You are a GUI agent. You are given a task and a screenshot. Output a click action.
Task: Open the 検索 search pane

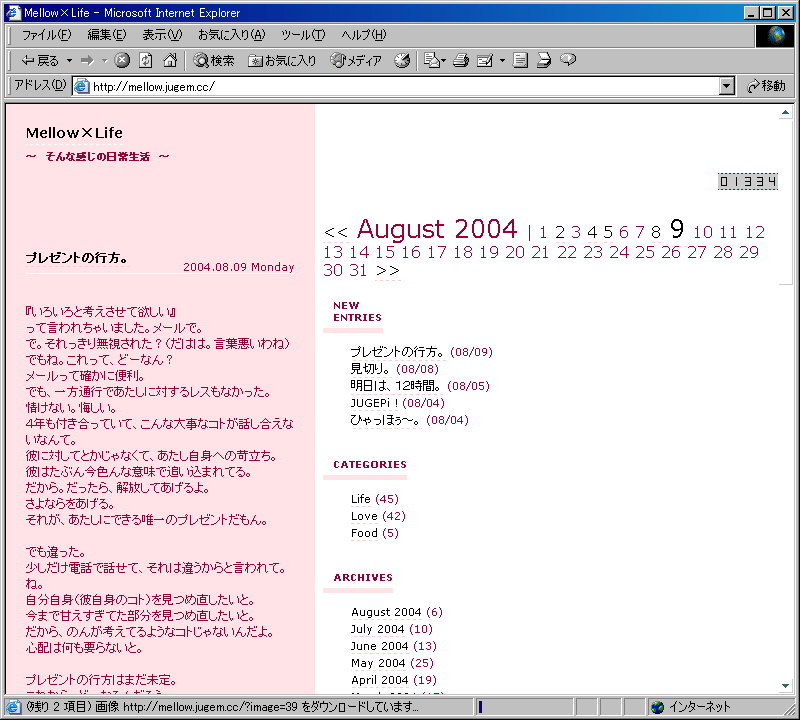(214, 61)
